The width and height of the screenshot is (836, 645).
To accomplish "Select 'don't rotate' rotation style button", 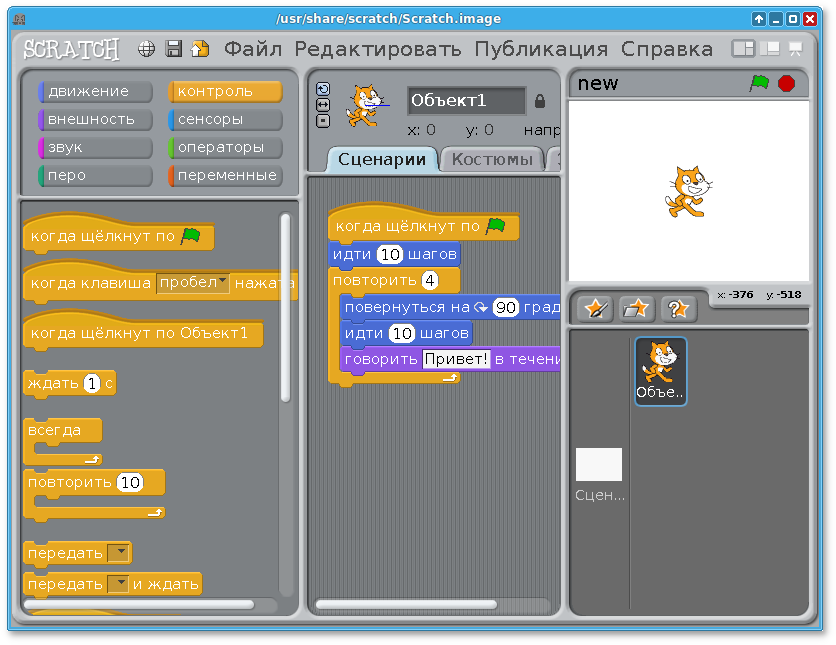I will (323, 121).
